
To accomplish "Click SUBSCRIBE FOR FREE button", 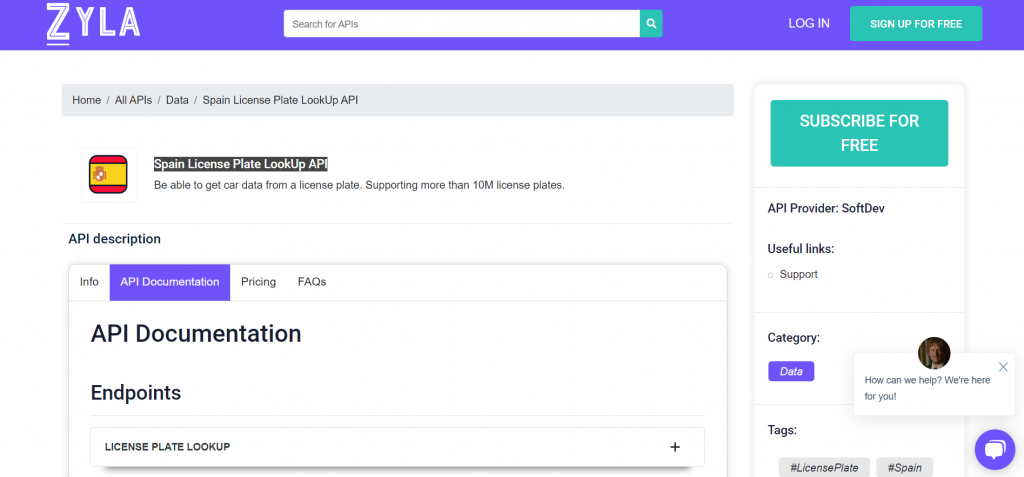I will [x=859, y=133].
